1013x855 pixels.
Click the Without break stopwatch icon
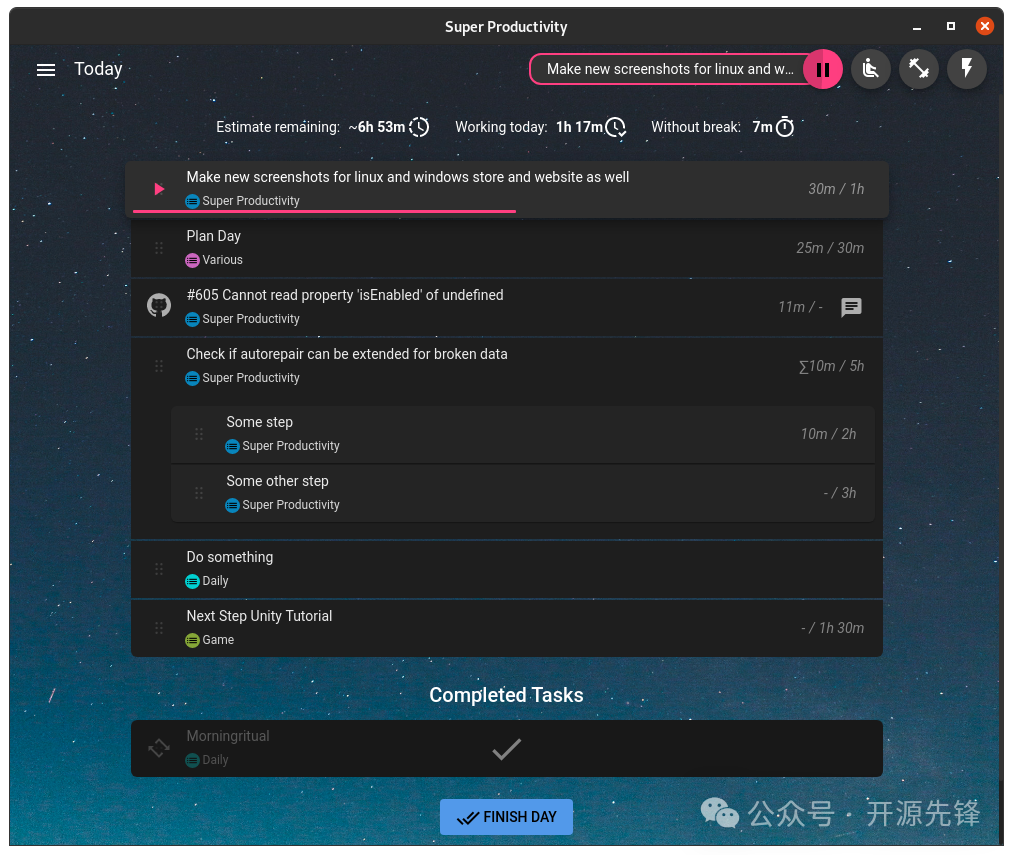785,127
